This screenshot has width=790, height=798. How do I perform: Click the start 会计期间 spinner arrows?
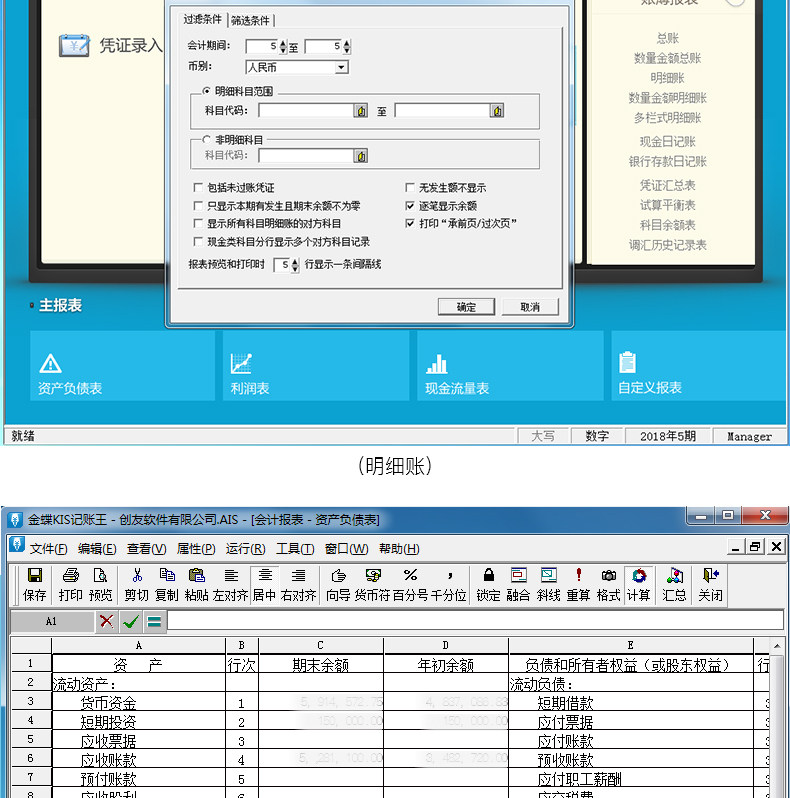[x=284, y=46]
